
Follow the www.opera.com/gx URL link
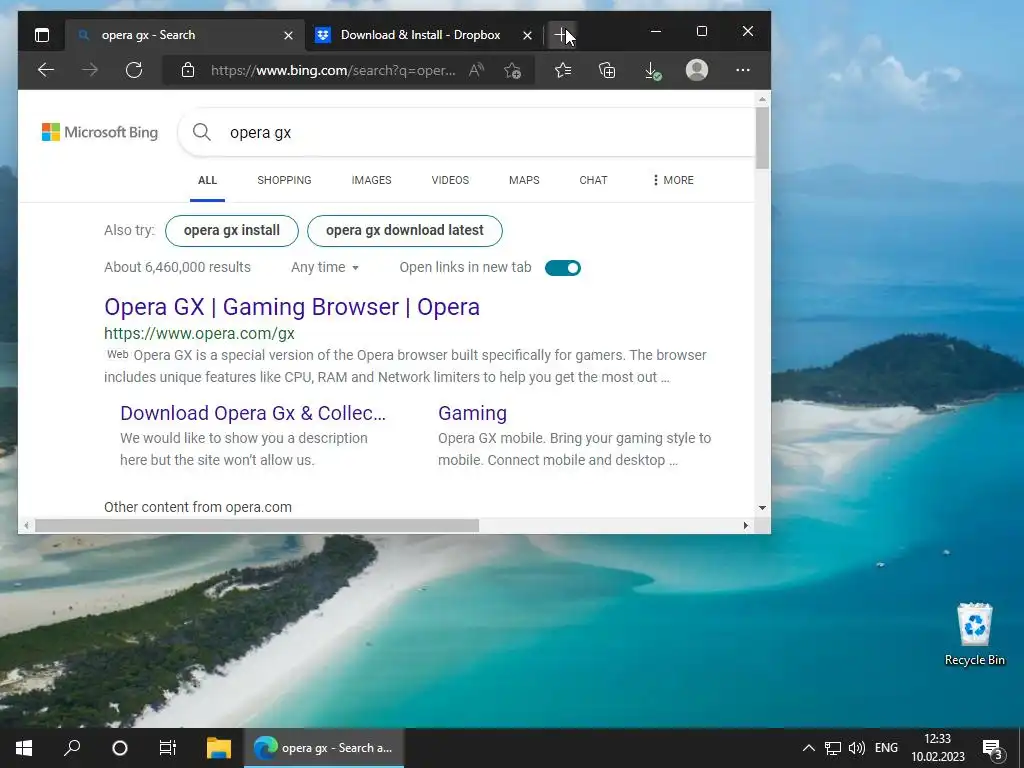pyautogui.click(x=199, y=333)
